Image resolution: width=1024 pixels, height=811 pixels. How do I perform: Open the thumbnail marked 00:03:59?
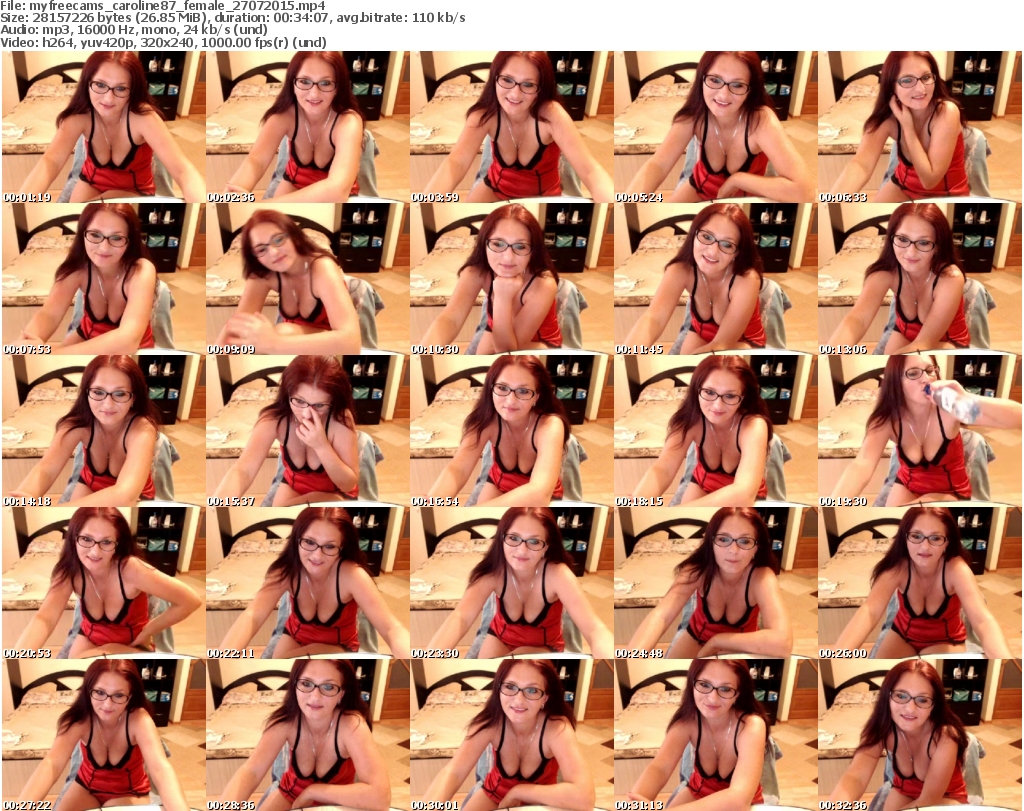click(511, 127)
